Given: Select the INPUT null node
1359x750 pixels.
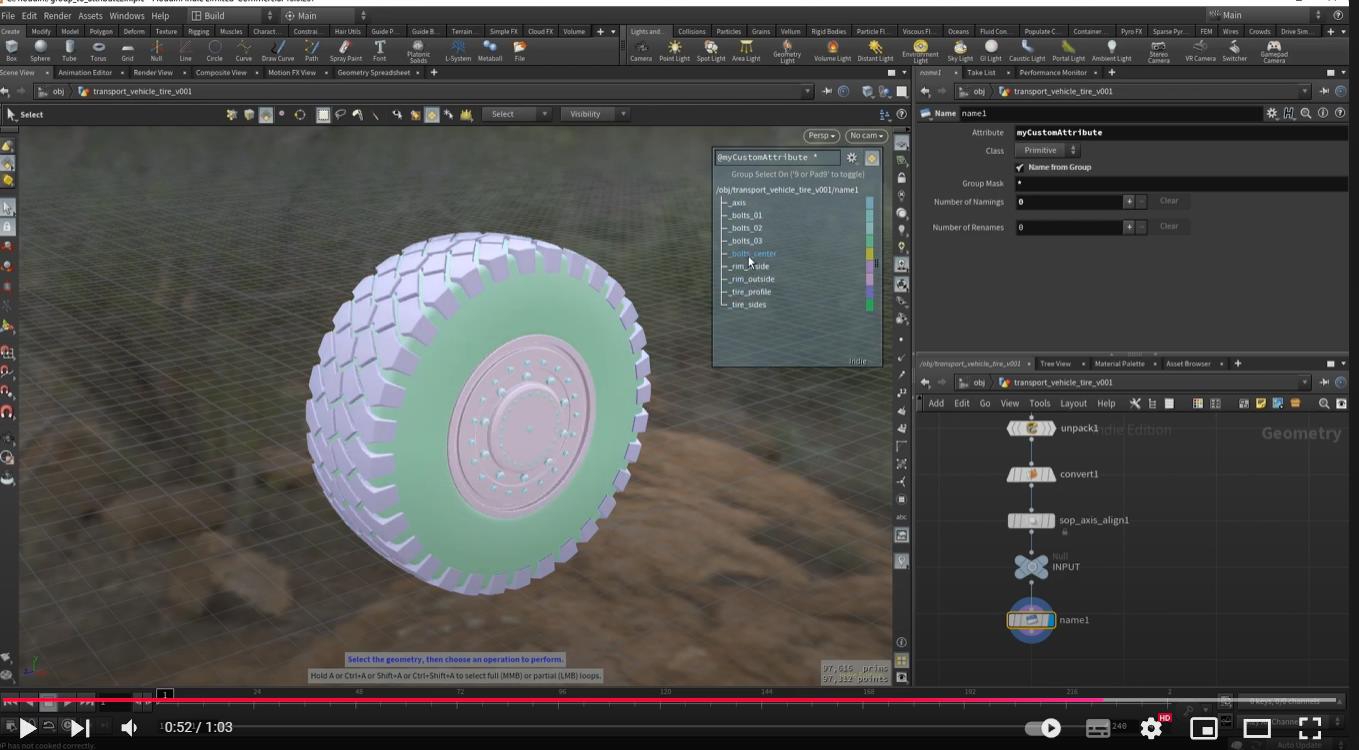Looking at the screenshot, I should (1031, 567).
